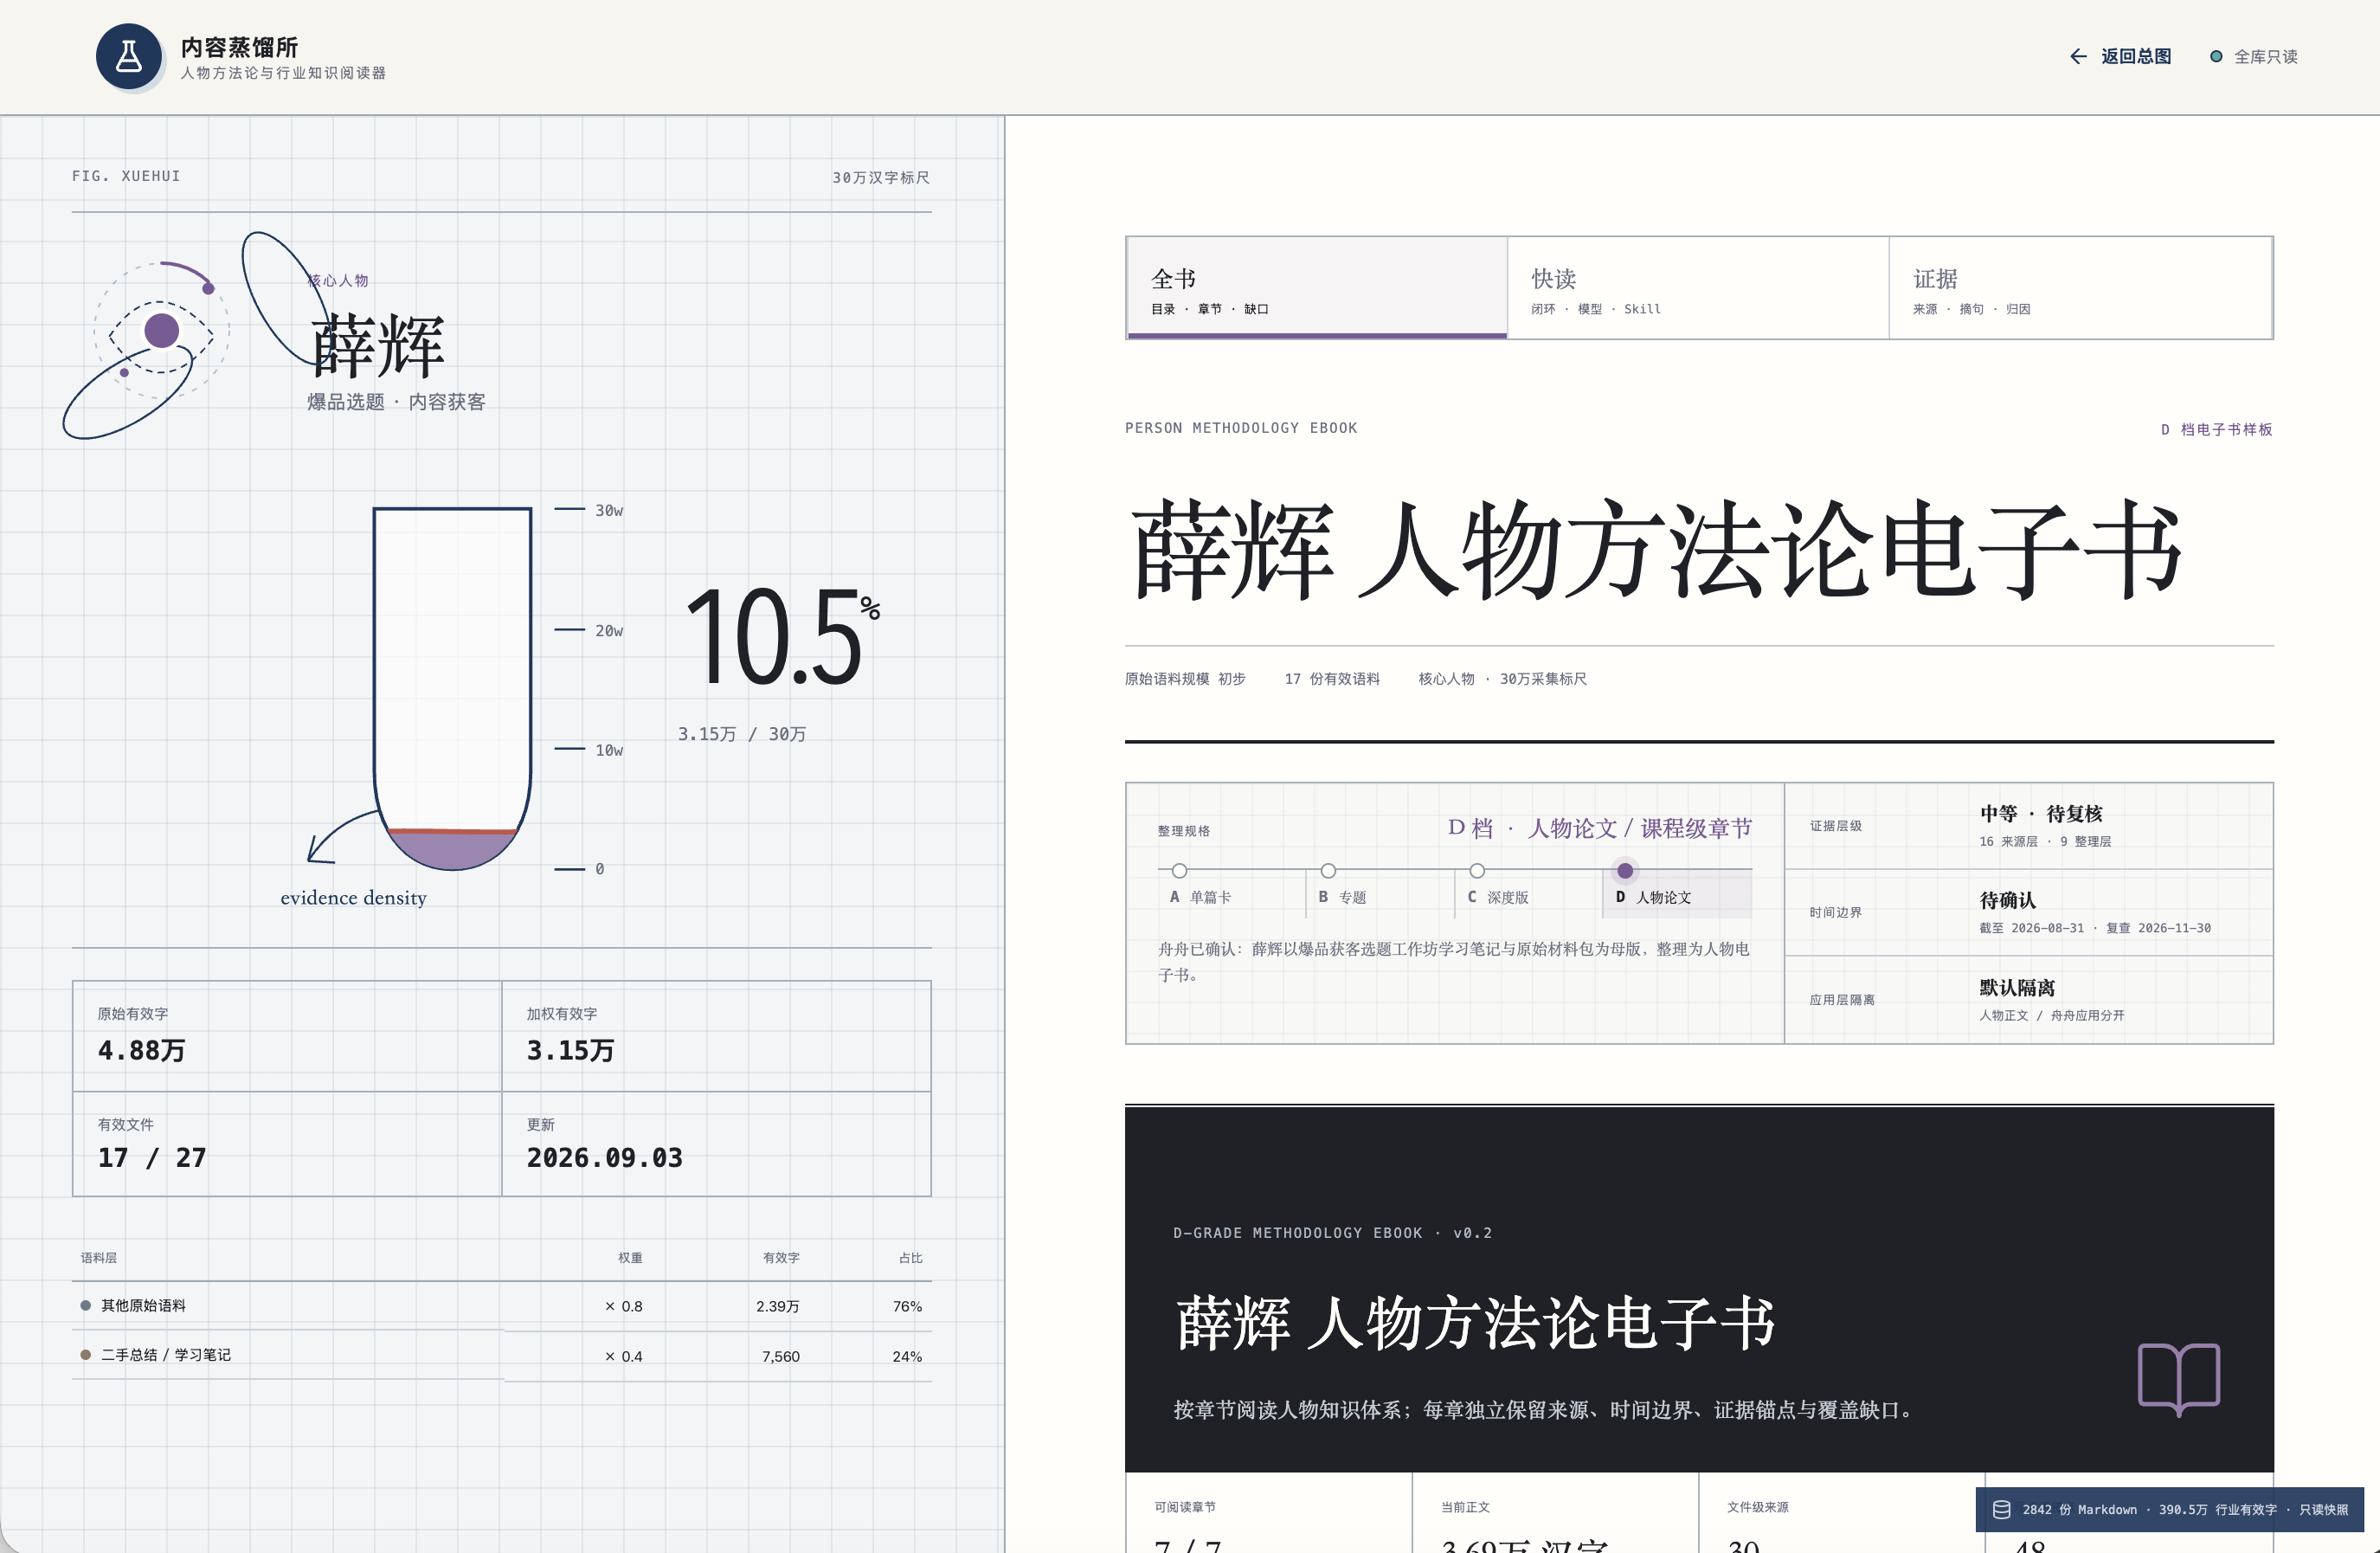Click the 时间边界 待确认 row
Image resolution: width=2380 pixels, height=1553 pixels.
tap(2029, 913)
